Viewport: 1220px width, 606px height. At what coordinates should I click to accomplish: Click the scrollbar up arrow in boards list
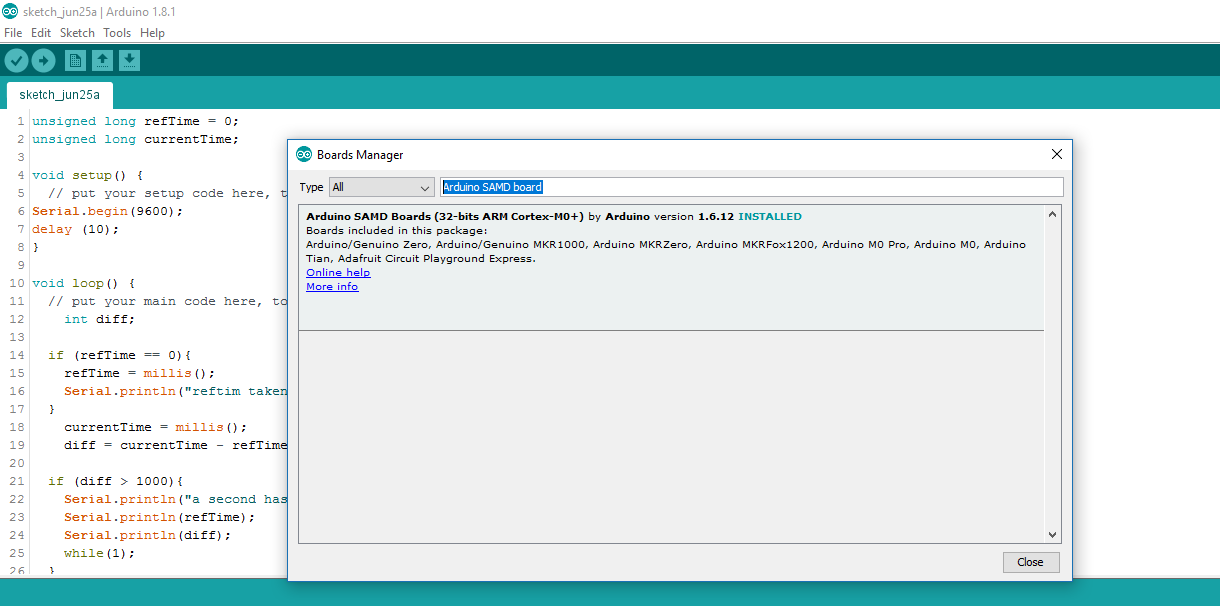[x=1052, y=214]
